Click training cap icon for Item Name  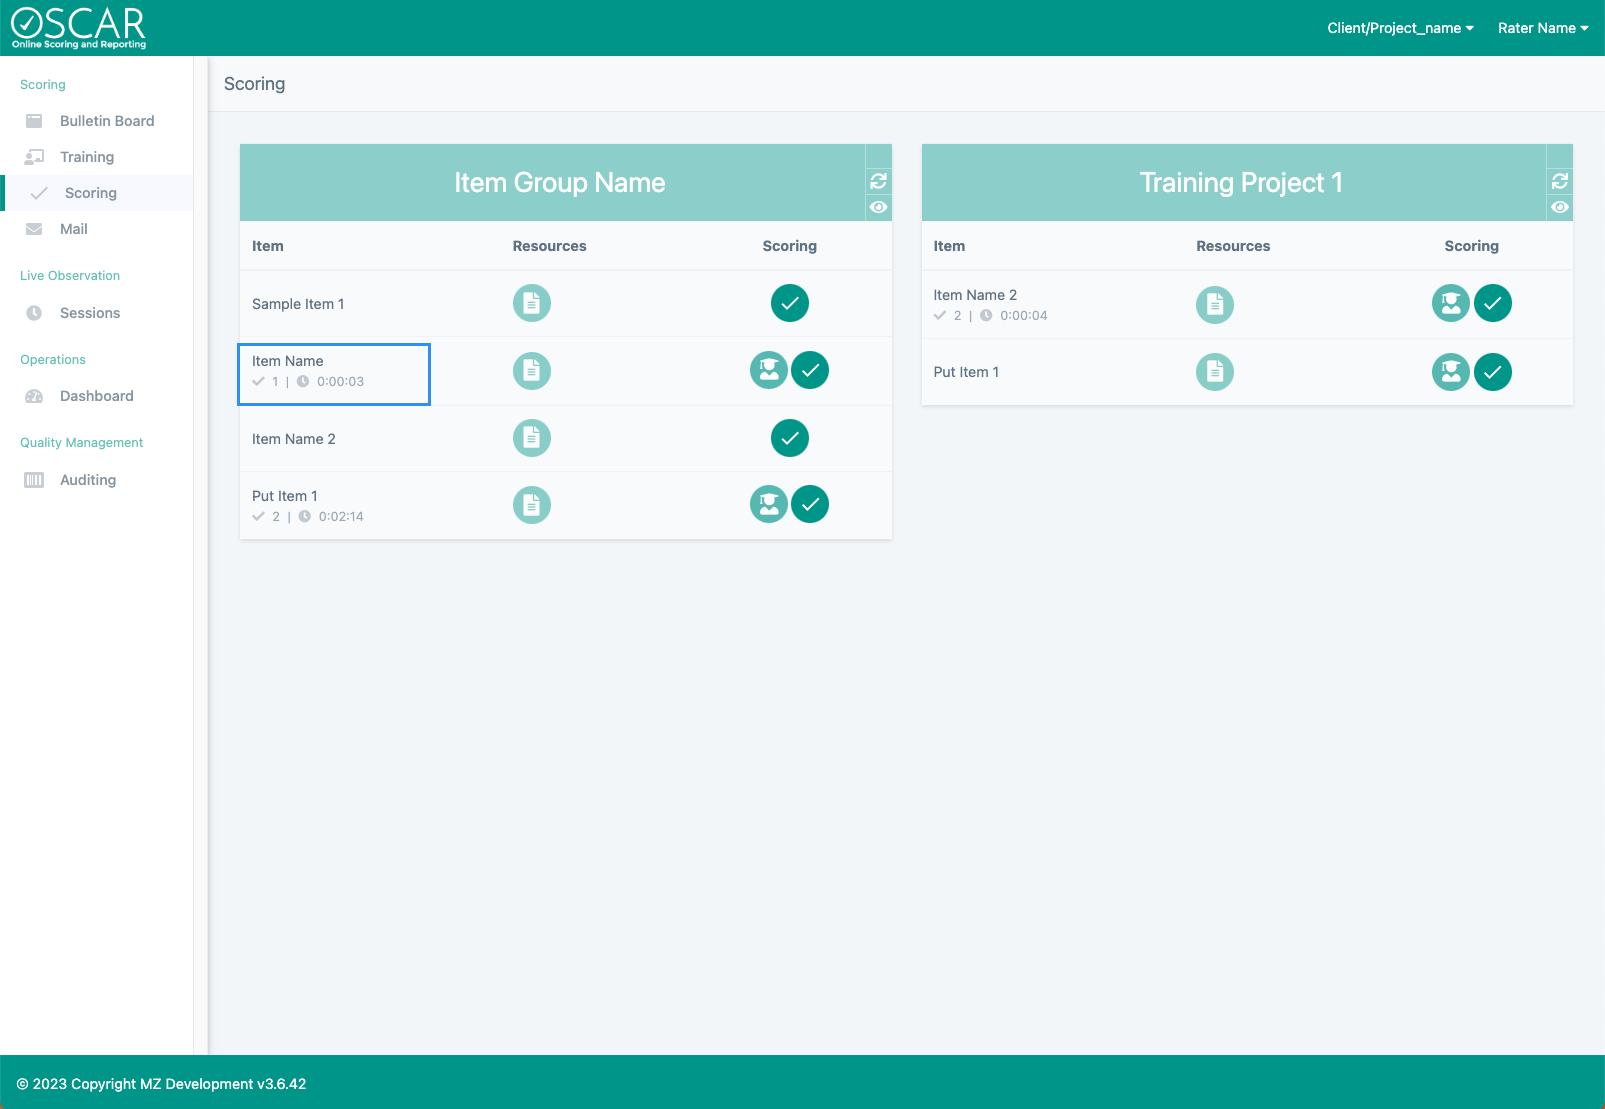click(x=768, y=370)
